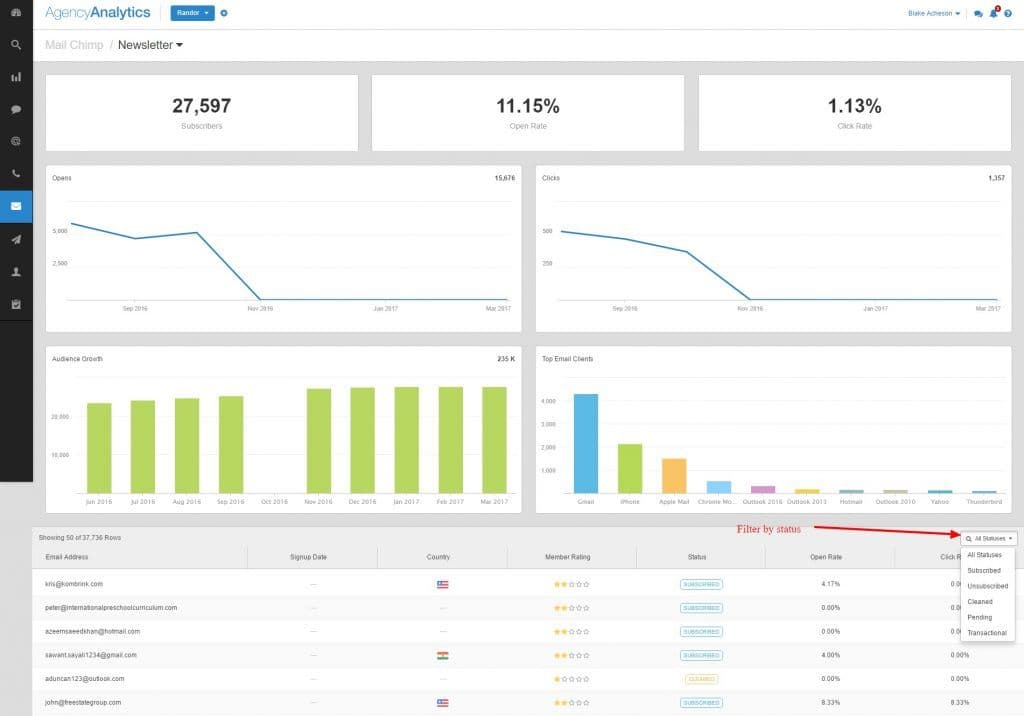Click the Top Email Clients chart title
This screenshot has width=1024, height=716.
[568, 359]
